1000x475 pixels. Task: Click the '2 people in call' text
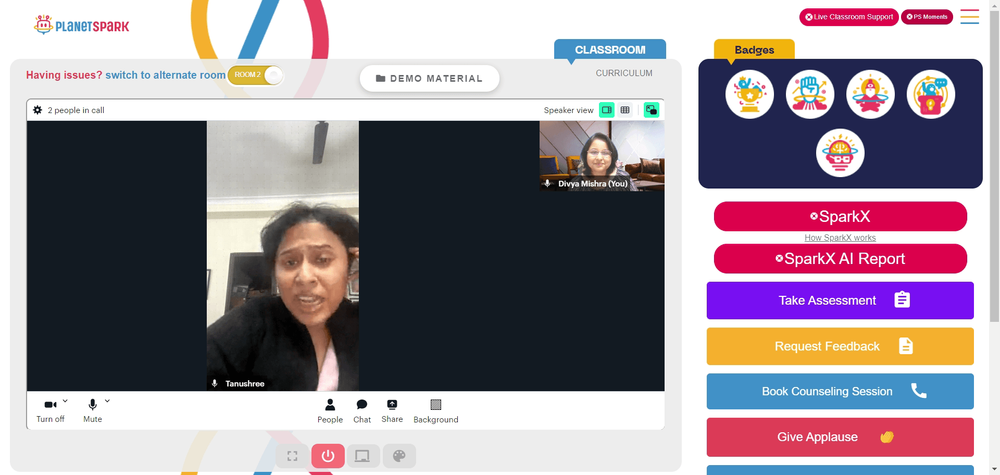76,110
